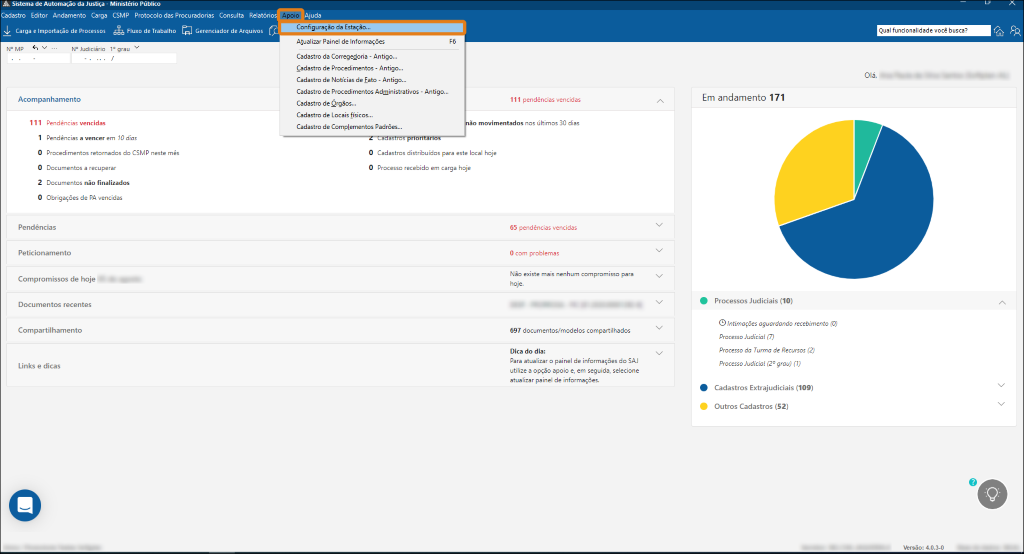Close the open Apoio menu
The image size is (1024, 554).
coord(291,15)
